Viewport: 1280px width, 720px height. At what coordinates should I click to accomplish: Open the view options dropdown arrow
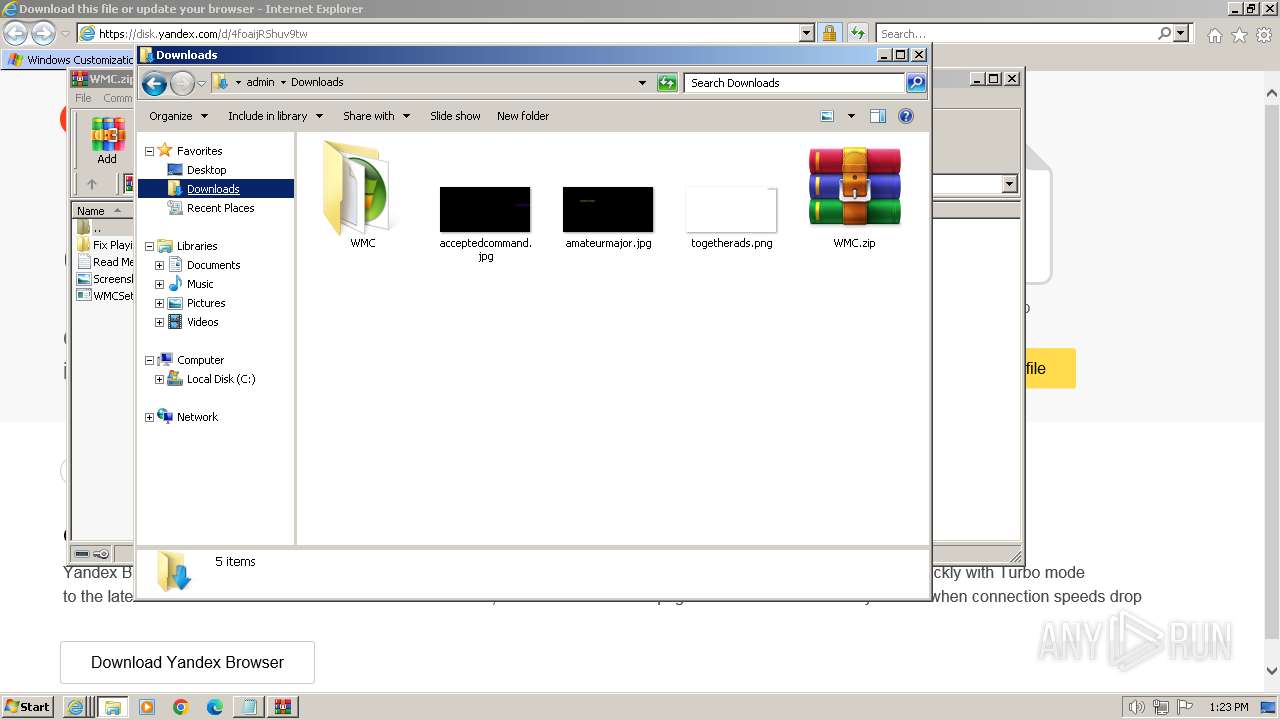click(851, 116)
